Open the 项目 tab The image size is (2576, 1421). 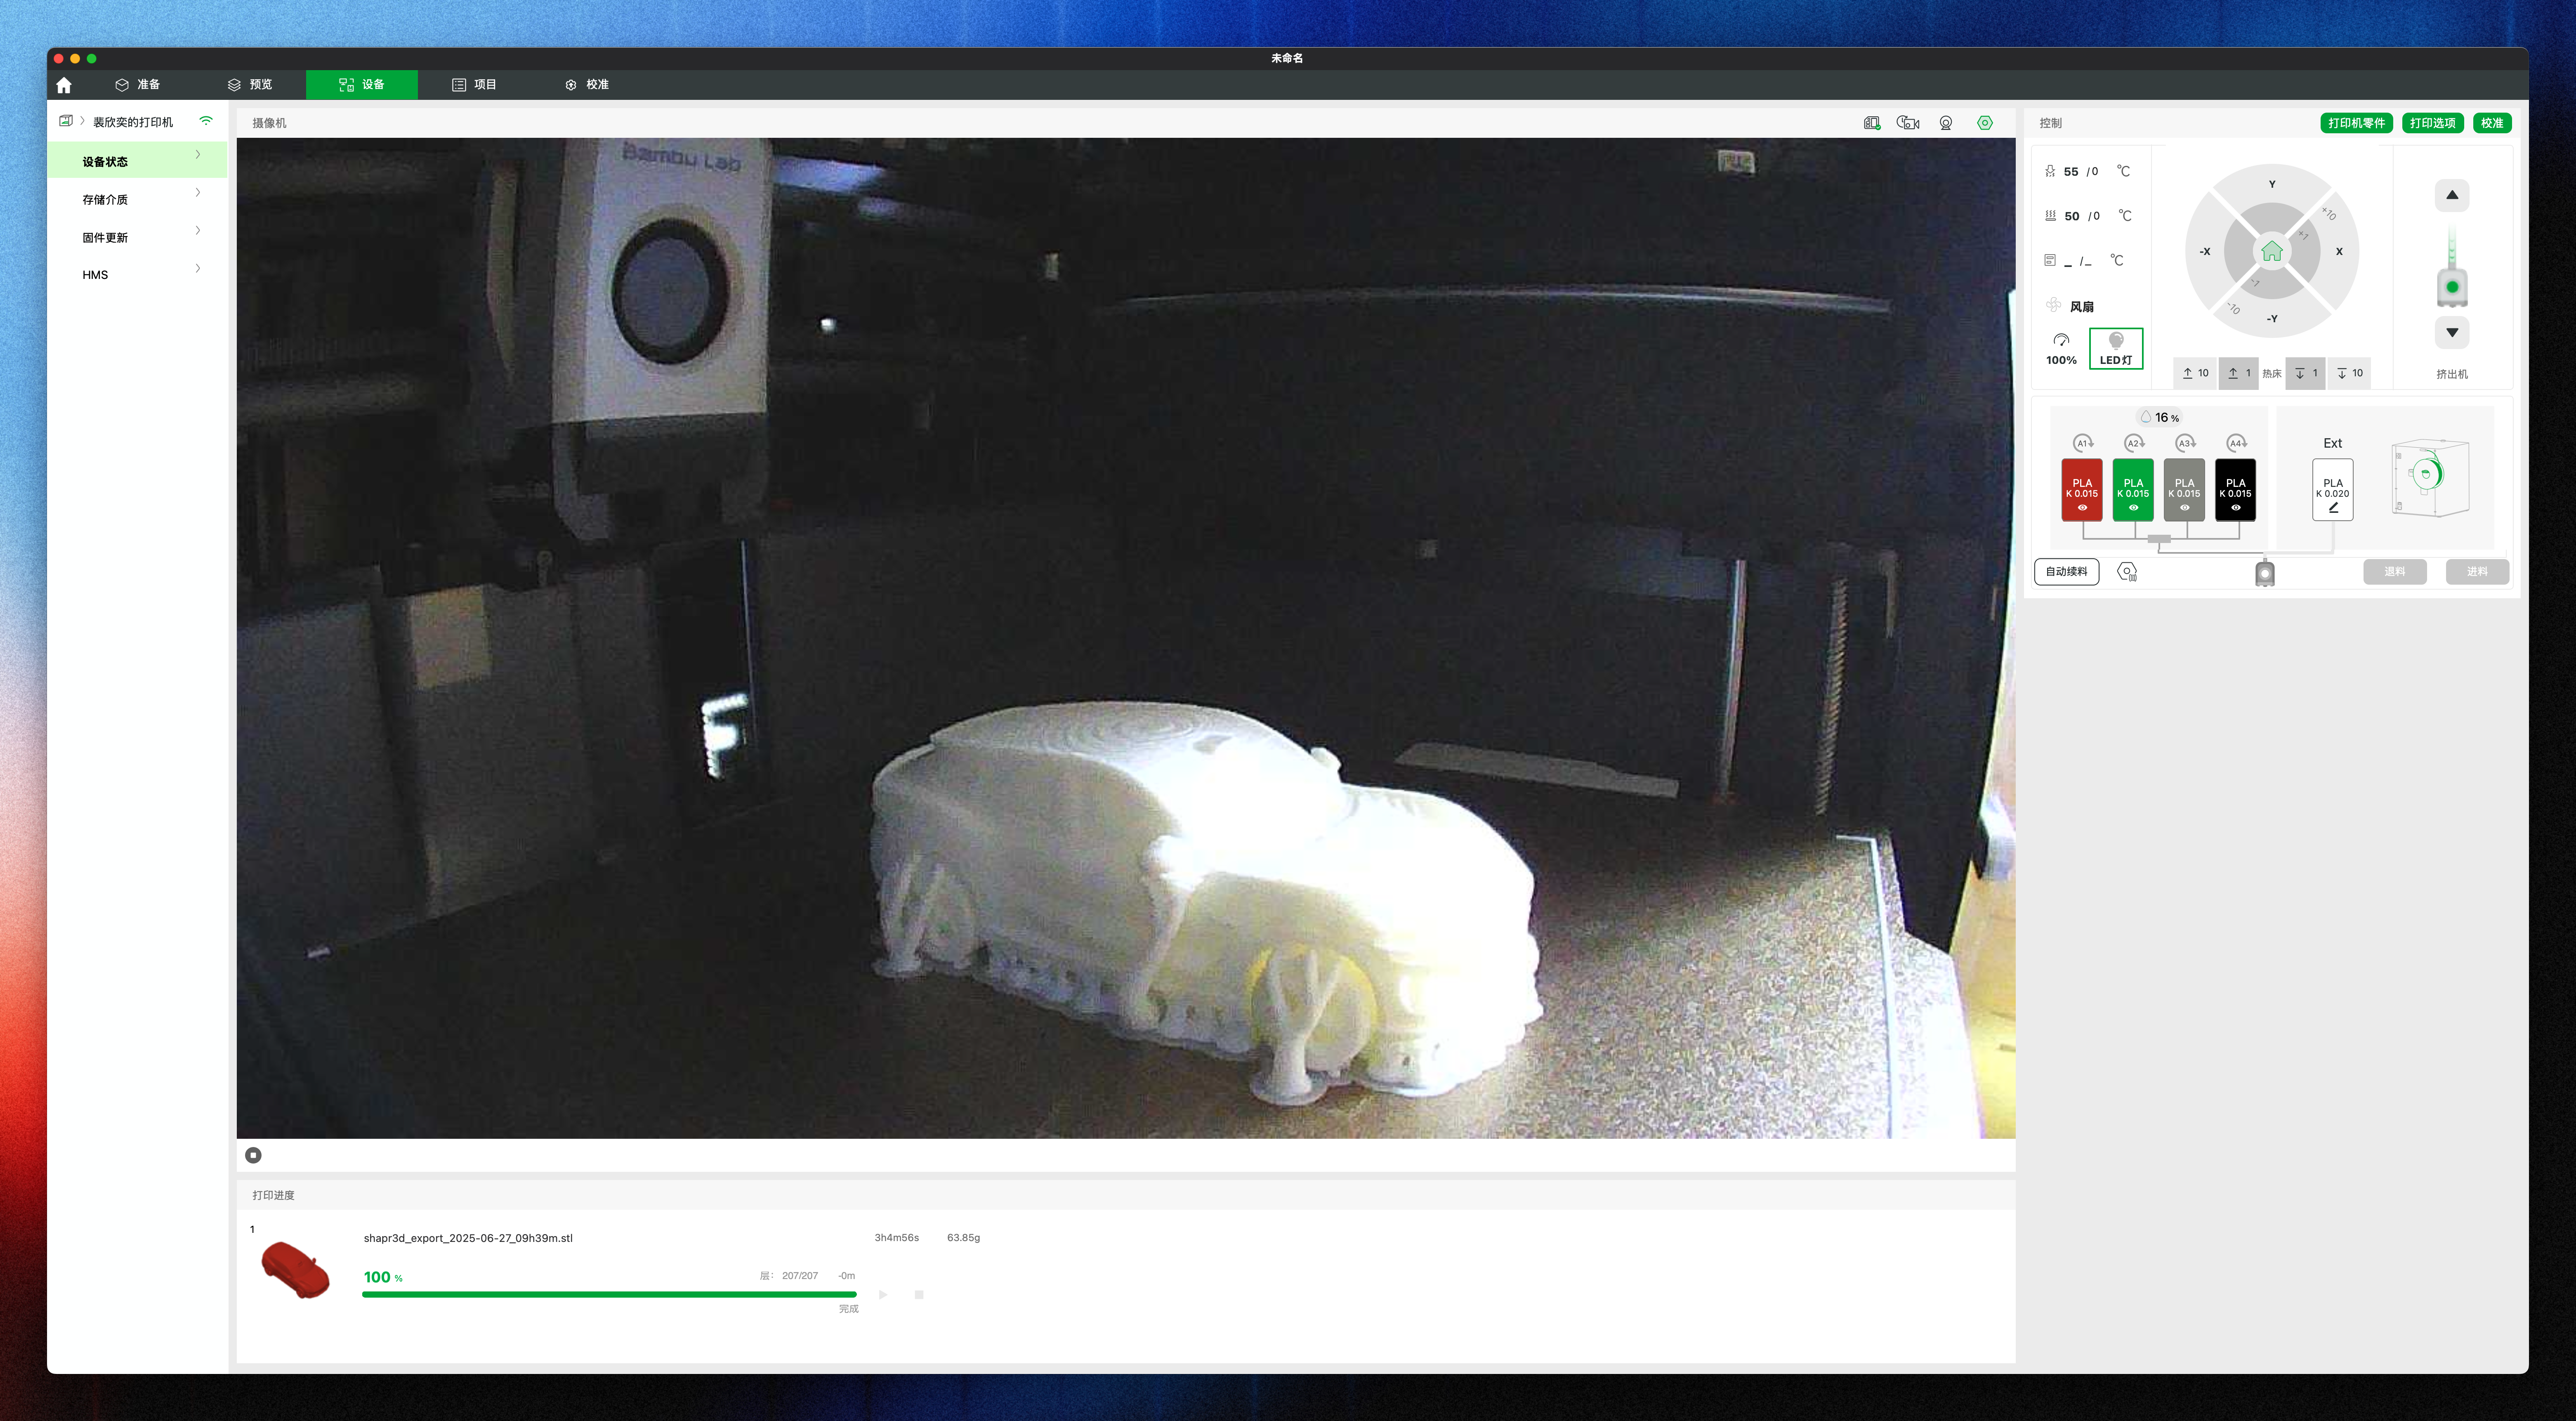coord(474,85)
